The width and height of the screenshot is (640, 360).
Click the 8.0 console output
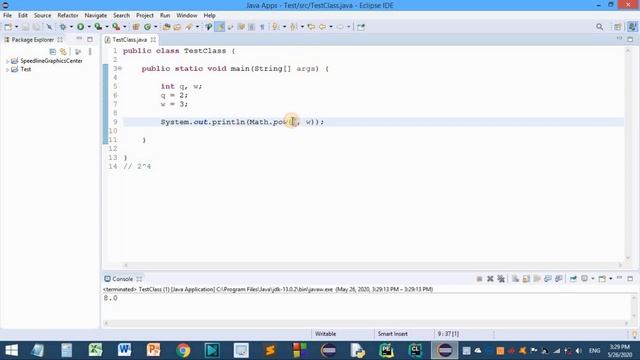110,298
